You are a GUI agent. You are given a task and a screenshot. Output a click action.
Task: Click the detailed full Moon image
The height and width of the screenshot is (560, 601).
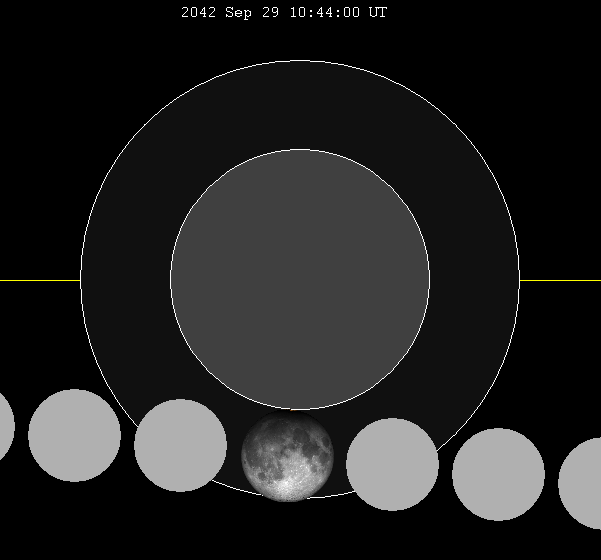tap(287, 456)
